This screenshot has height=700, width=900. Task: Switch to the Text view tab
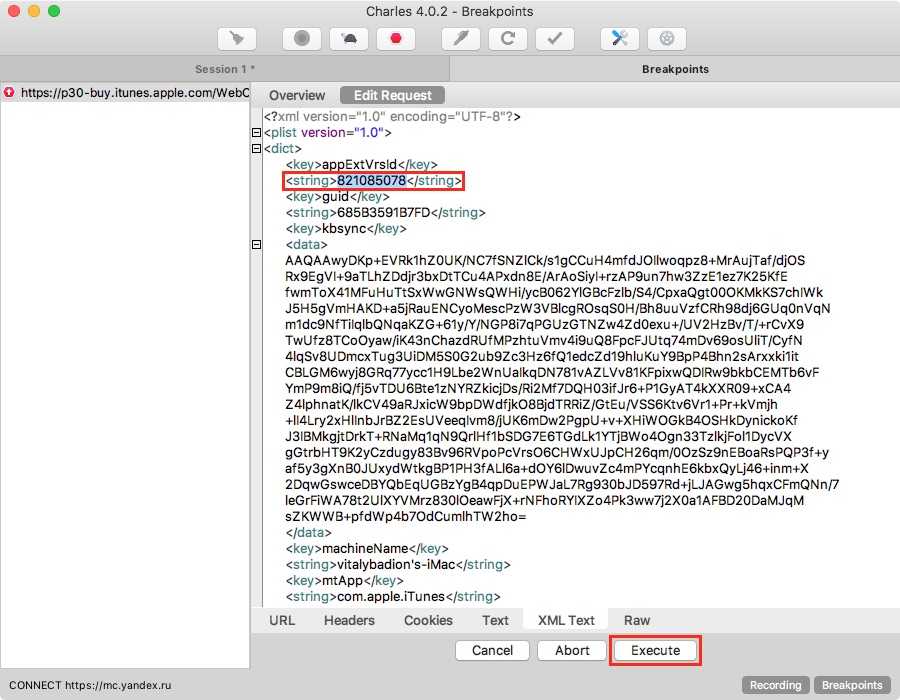click(x=495, y=620)
